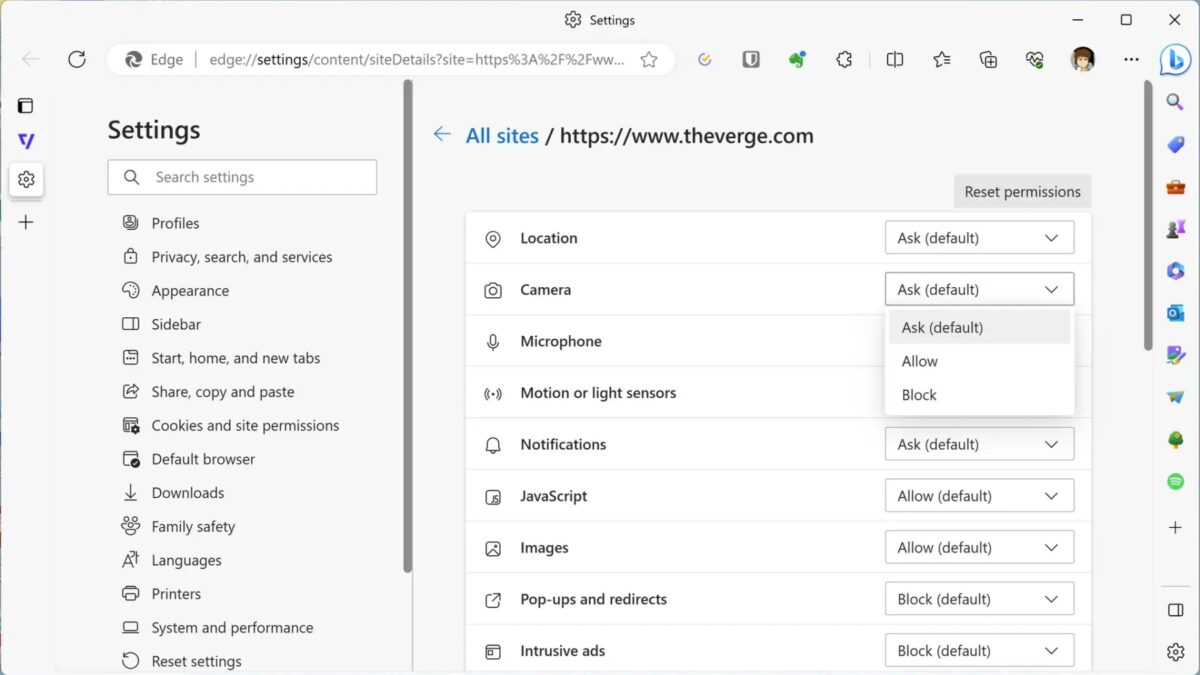Open the JavaScript permission dropdown
Screen dimensions: 1200x675
pos(979,496)
